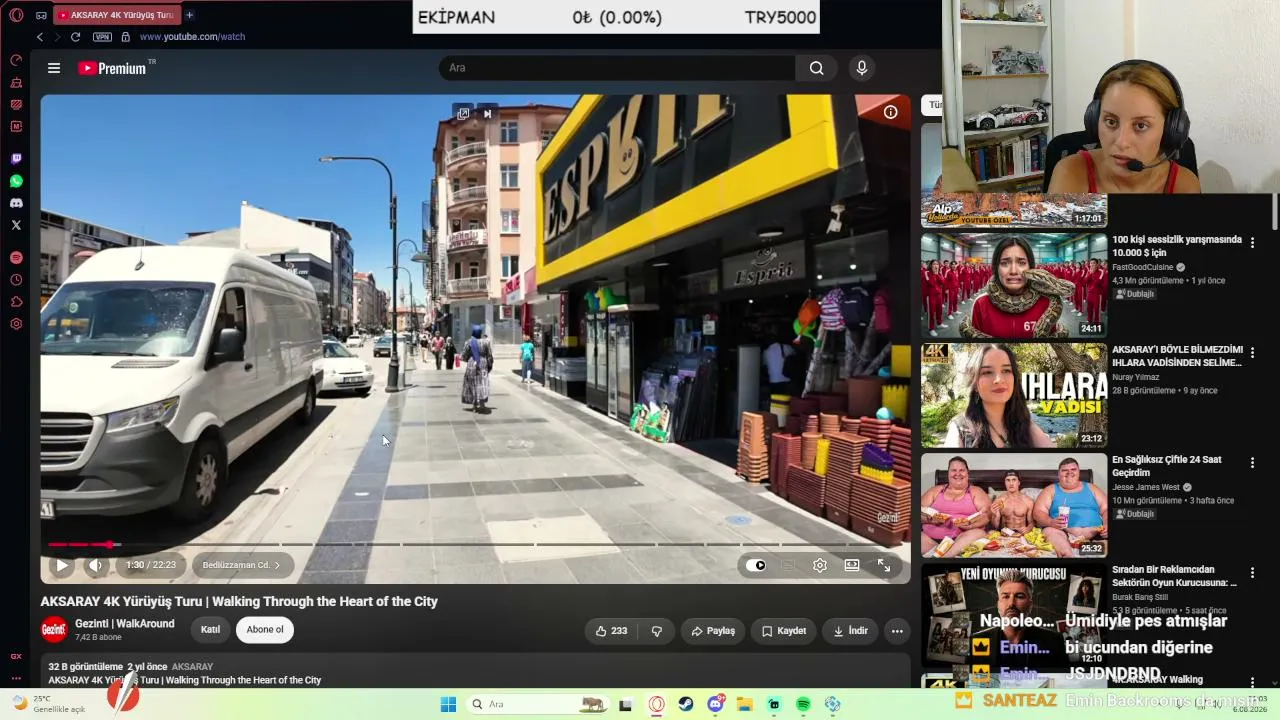The height and width of the screenshot is (720, 1280).
Task: Open the Ihlara Vadisi video thumbnail
Action: (1014, 395)
